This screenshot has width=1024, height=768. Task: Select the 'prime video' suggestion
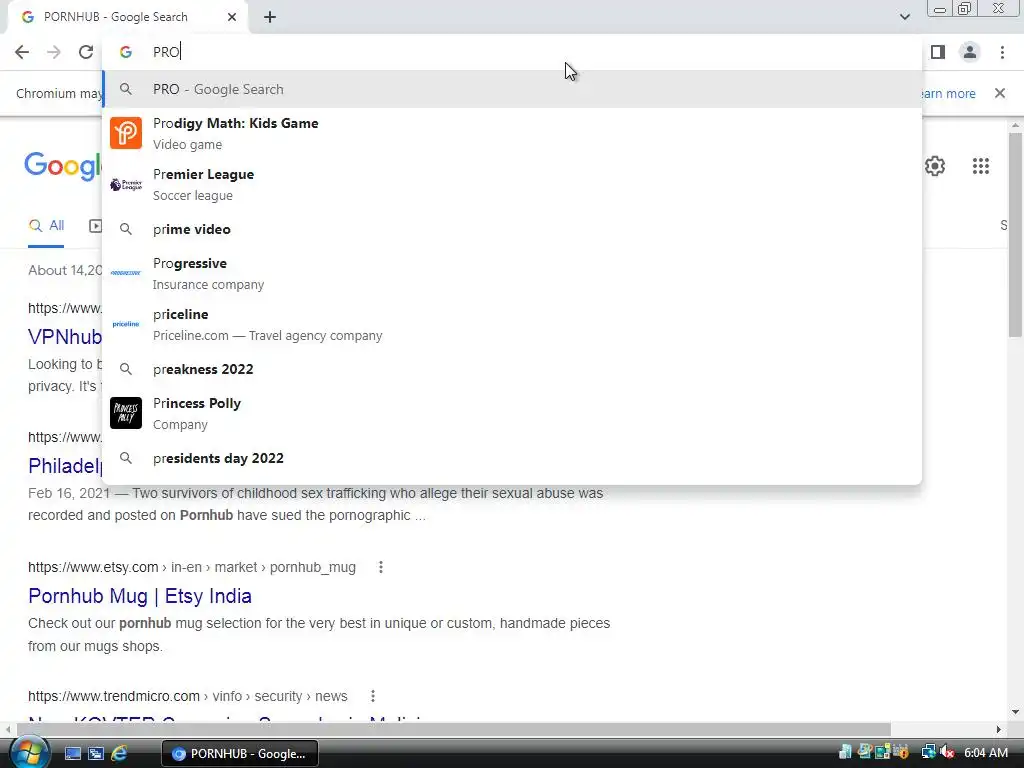513,229
